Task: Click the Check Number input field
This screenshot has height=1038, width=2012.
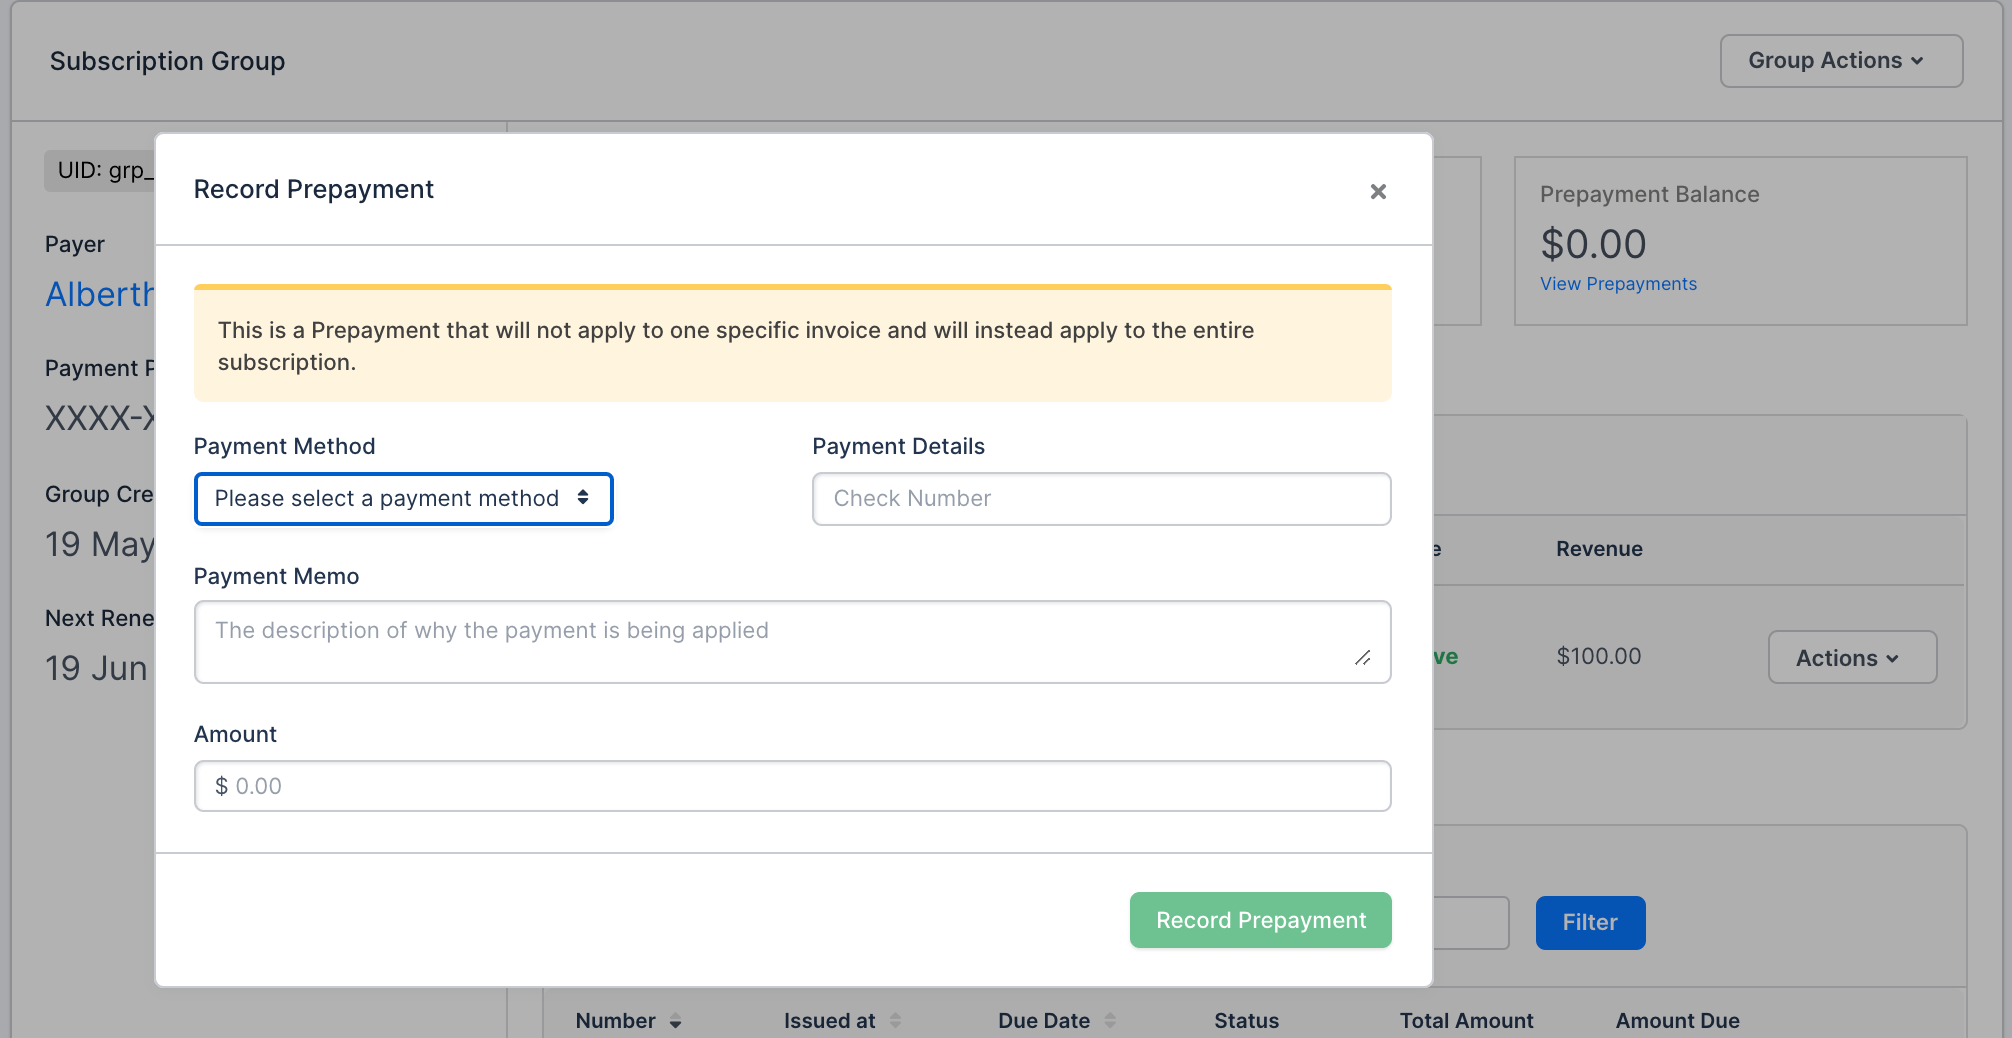Action: (x=1101, y=498)
